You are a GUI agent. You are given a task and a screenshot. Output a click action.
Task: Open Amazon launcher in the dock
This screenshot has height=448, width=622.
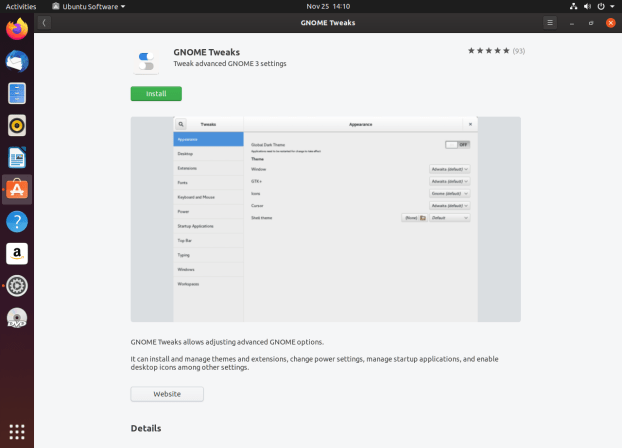click(x=17, y=254)
